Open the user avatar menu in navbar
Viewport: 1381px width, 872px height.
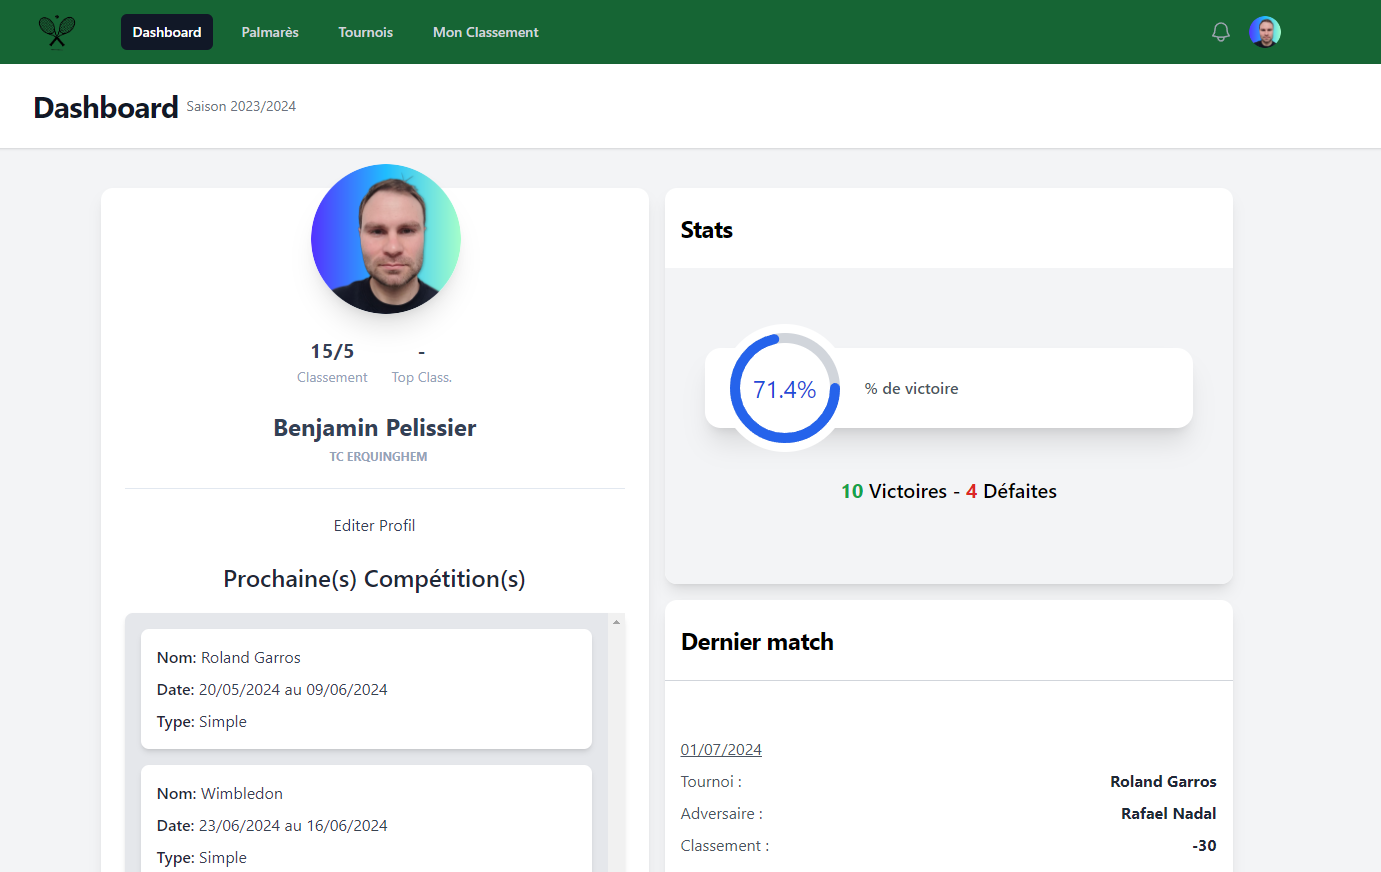coord(1265,32)
